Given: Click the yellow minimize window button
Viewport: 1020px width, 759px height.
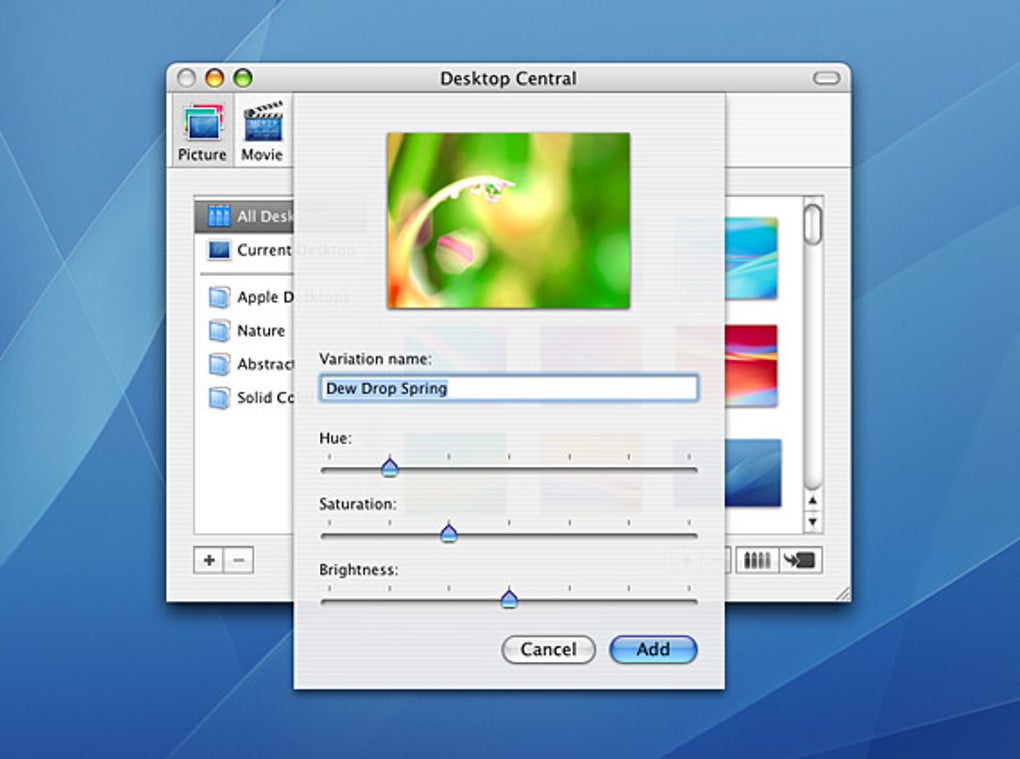Looking at the screenshot, I should pyautogui.click(x=215, y=78).
